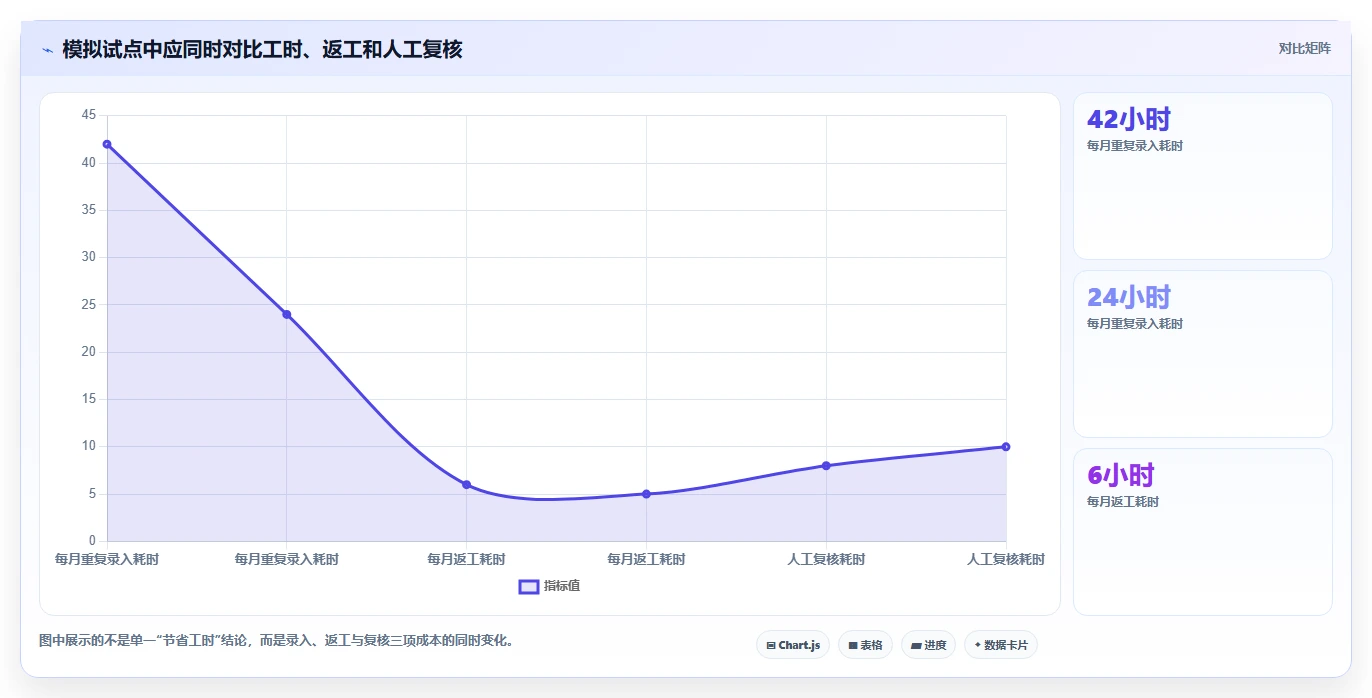Select the 数据卡片 chip
The height and width of the screenshot is (698, 1372).
(1000, 645)
